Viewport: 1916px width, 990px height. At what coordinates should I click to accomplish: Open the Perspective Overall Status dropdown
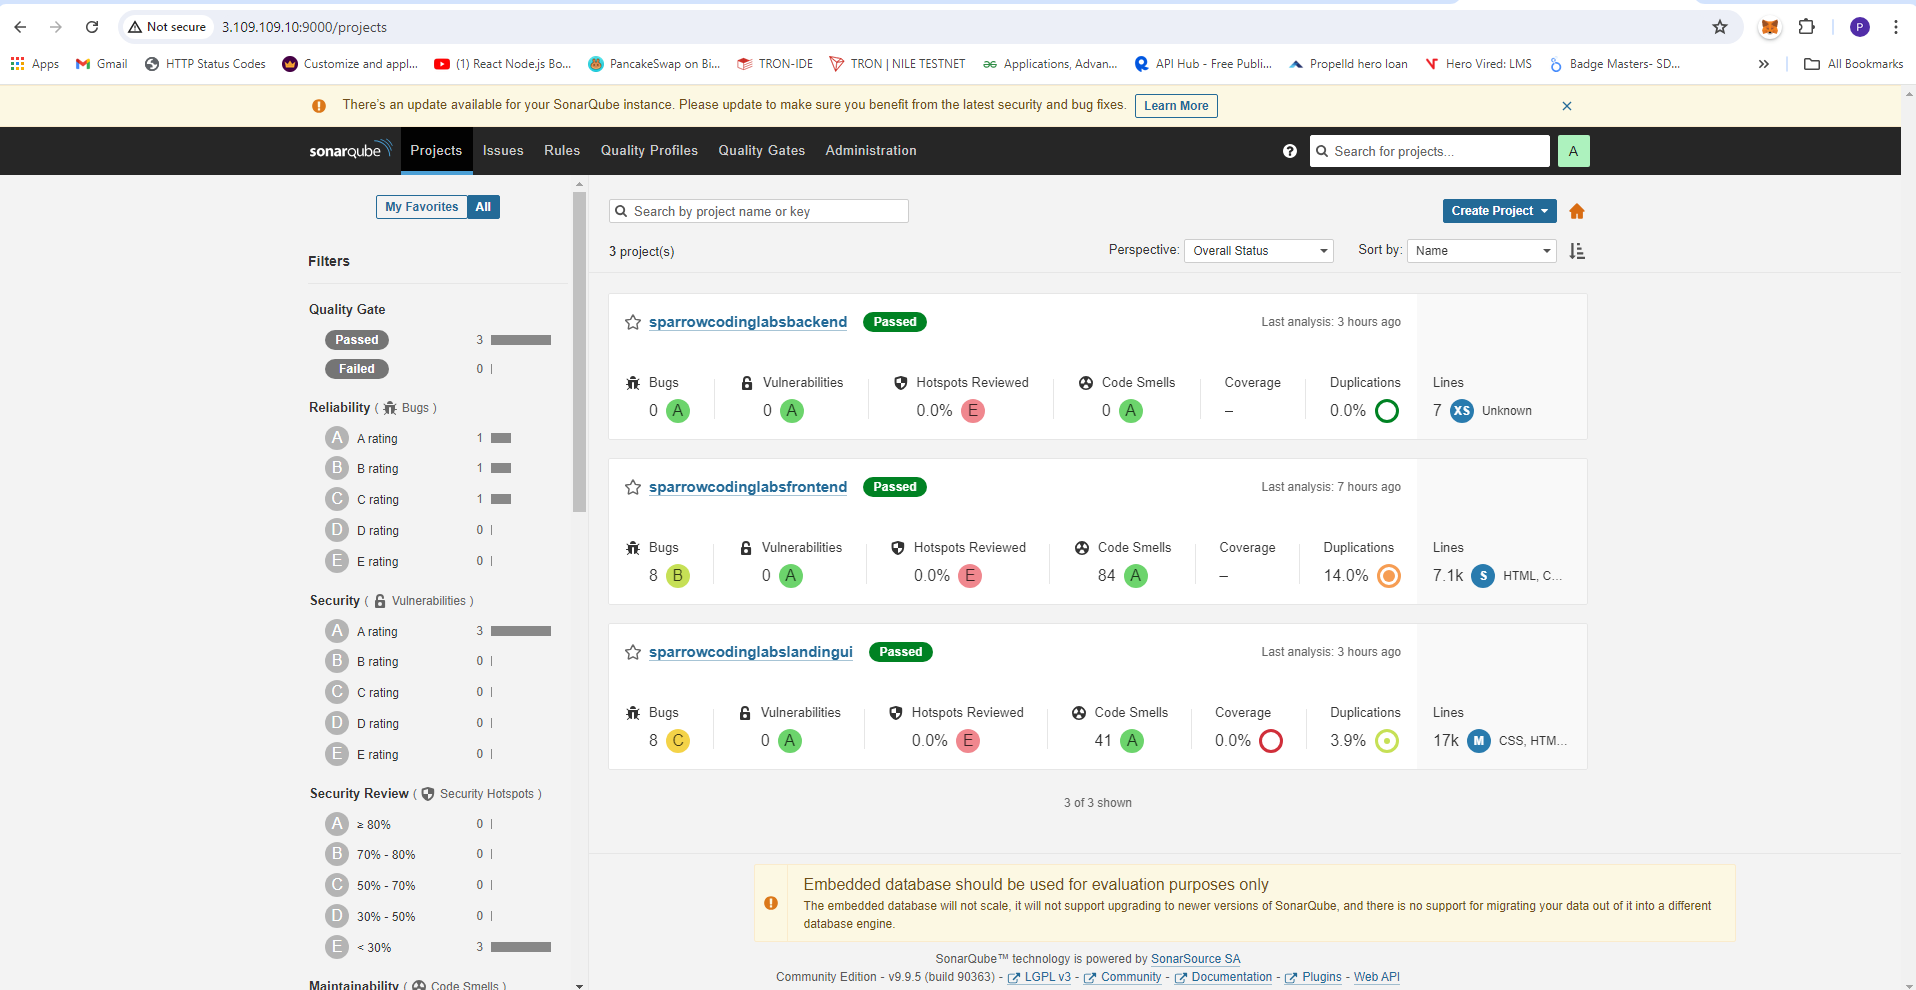point(1258,251)
